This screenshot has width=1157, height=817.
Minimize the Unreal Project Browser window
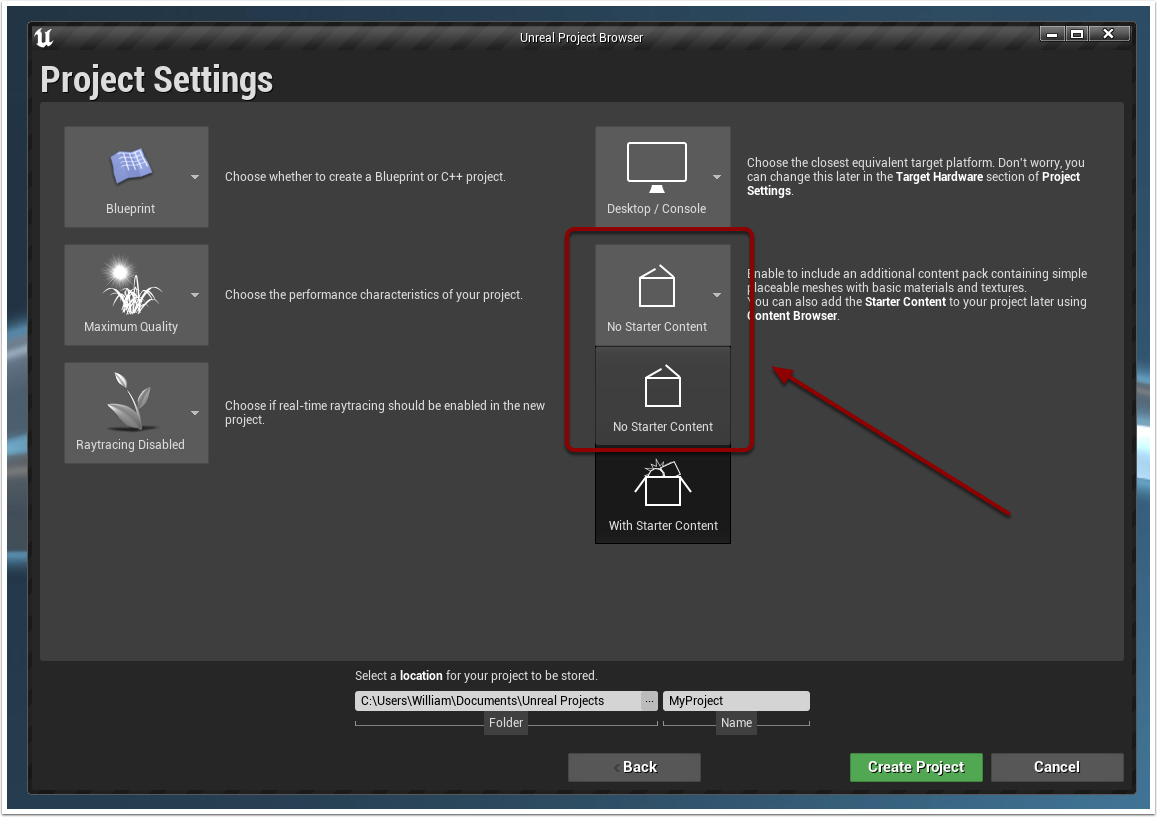(1052, 34)
